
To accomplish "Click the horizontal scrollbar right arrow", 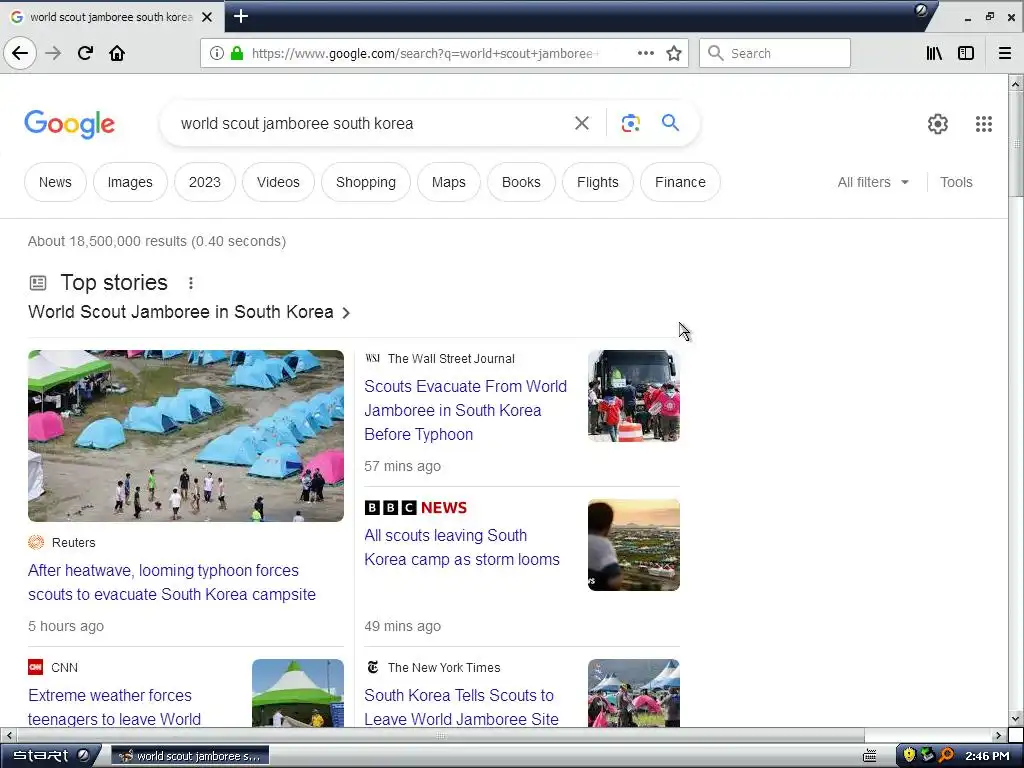I will pyautogui.click(x=999, y=735).
